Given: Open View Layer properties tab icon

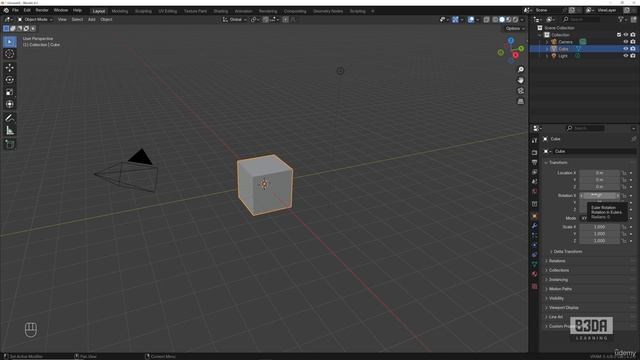Looking at the screenshot, I should click(x=535, y=172).
